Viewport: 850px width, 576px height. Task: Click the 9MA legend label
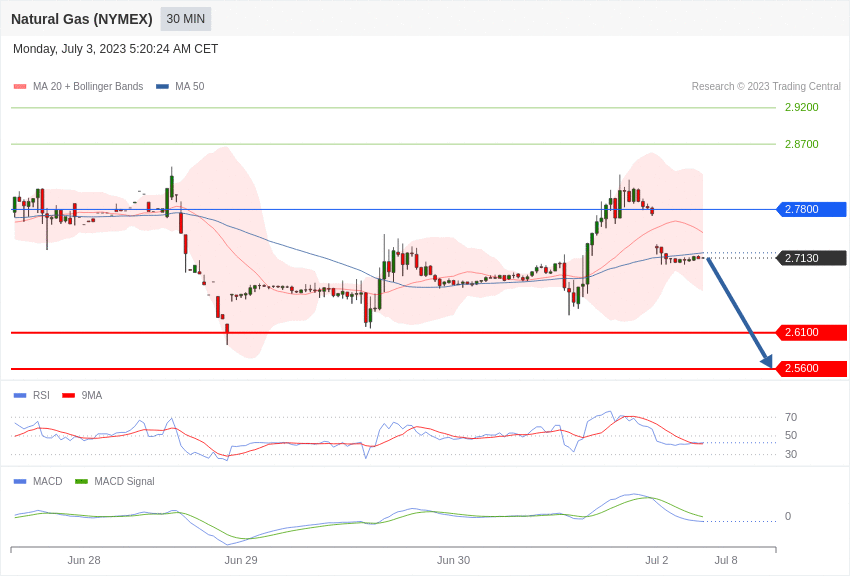pyautogui.click(x=92, y=396)
